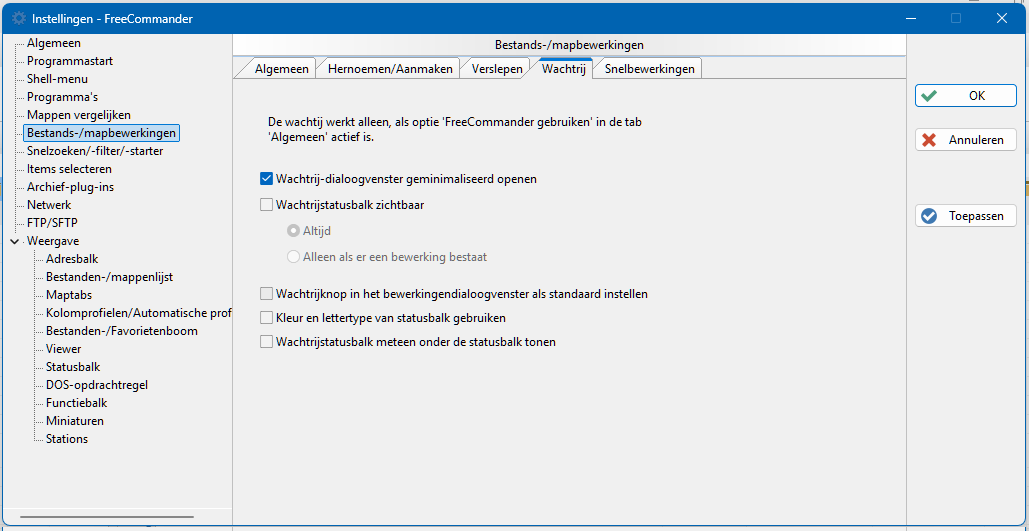Screen dimensions: 1029x531
Task: Click the red X icon on Annuleren
Action: [x=929, y=140]
